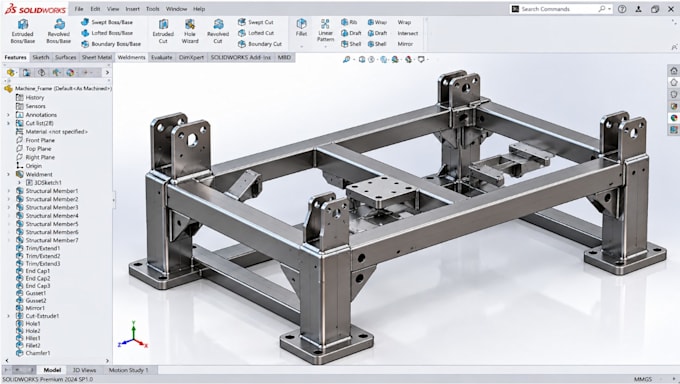Open the DisplayManager tab icon
This screenshot has height=384, width=680.
point(70,72)
